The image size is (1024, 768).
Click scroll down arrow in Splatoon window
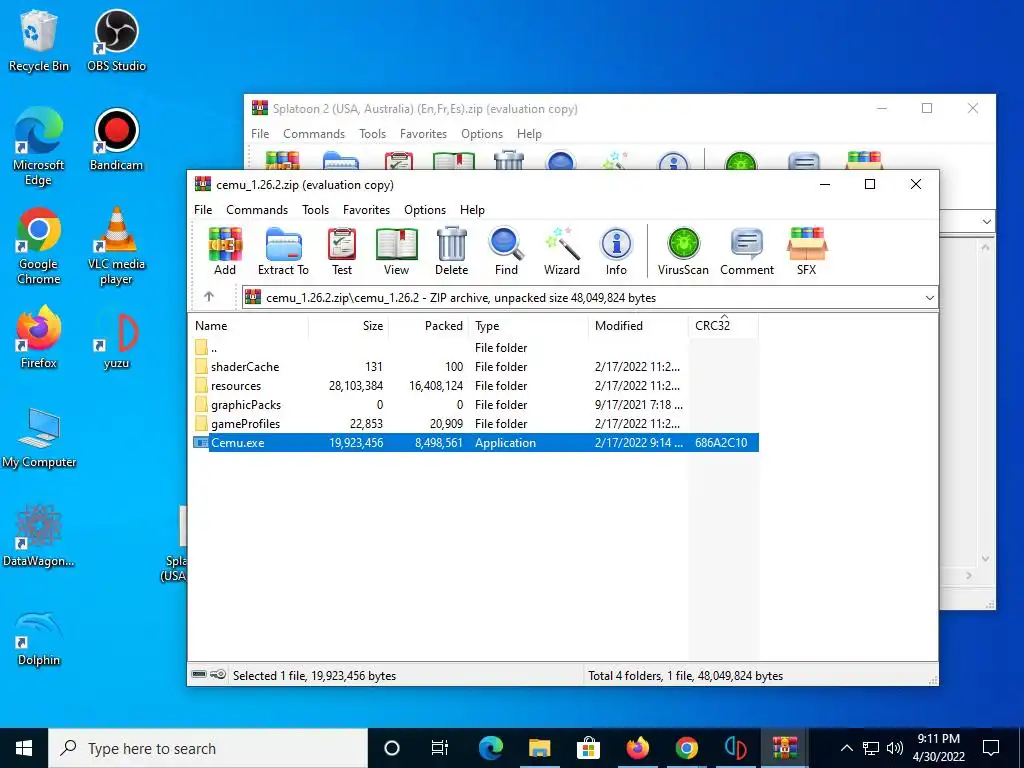tap(985, 559)
